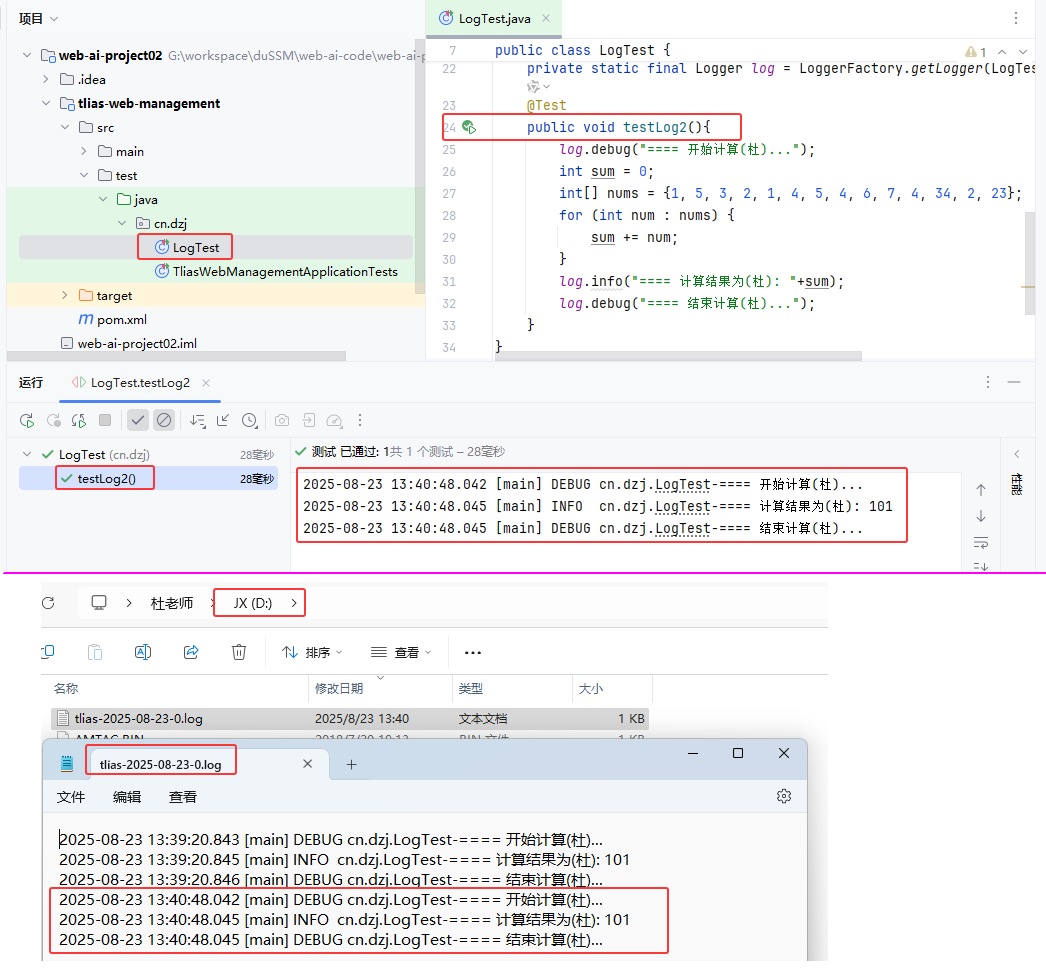This screenshot has height=970, width=1046.
Task: Click soft-wrap icon beside console output
Action: pyautogui.click(x=980, y=542)
